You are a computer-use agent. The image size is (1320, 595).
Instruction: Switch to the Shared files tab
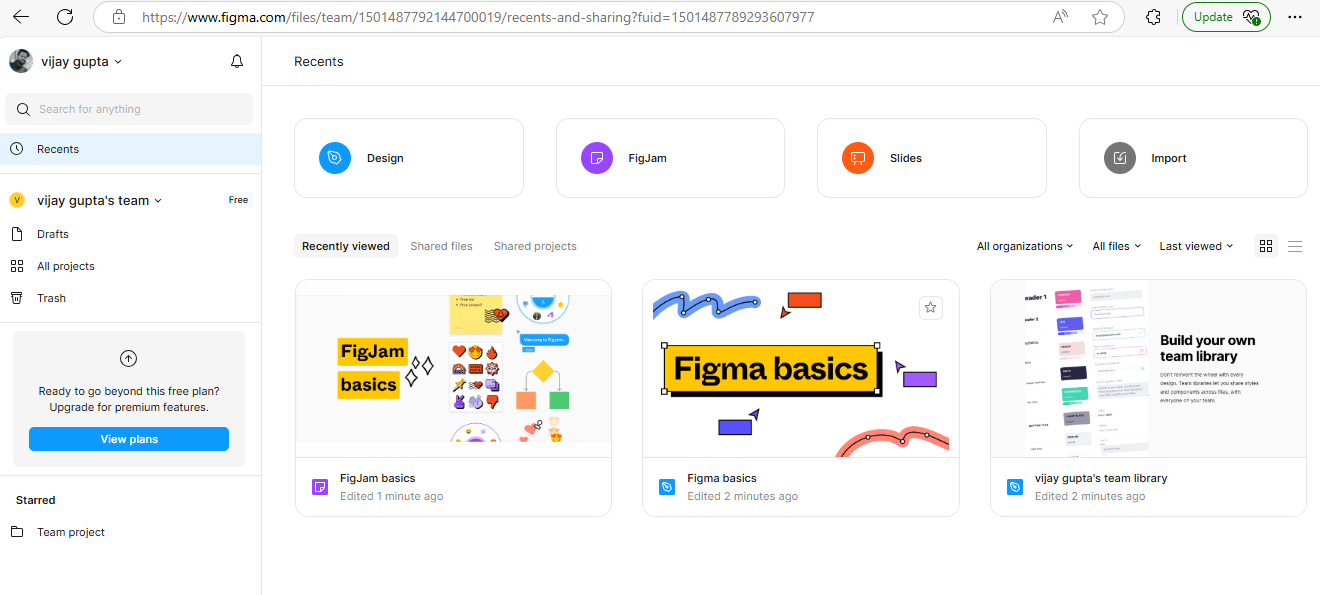click(x=441, y=246)
